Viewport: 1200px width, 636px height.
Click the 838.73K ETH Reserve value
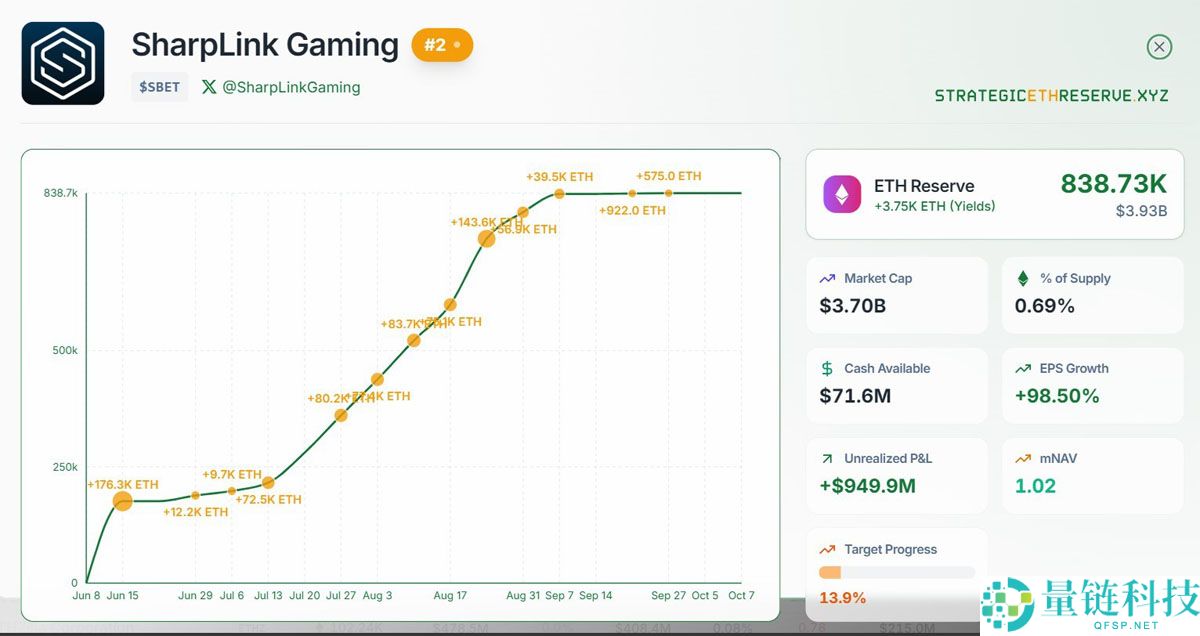pyautogui.click(x=1113, y=184)
